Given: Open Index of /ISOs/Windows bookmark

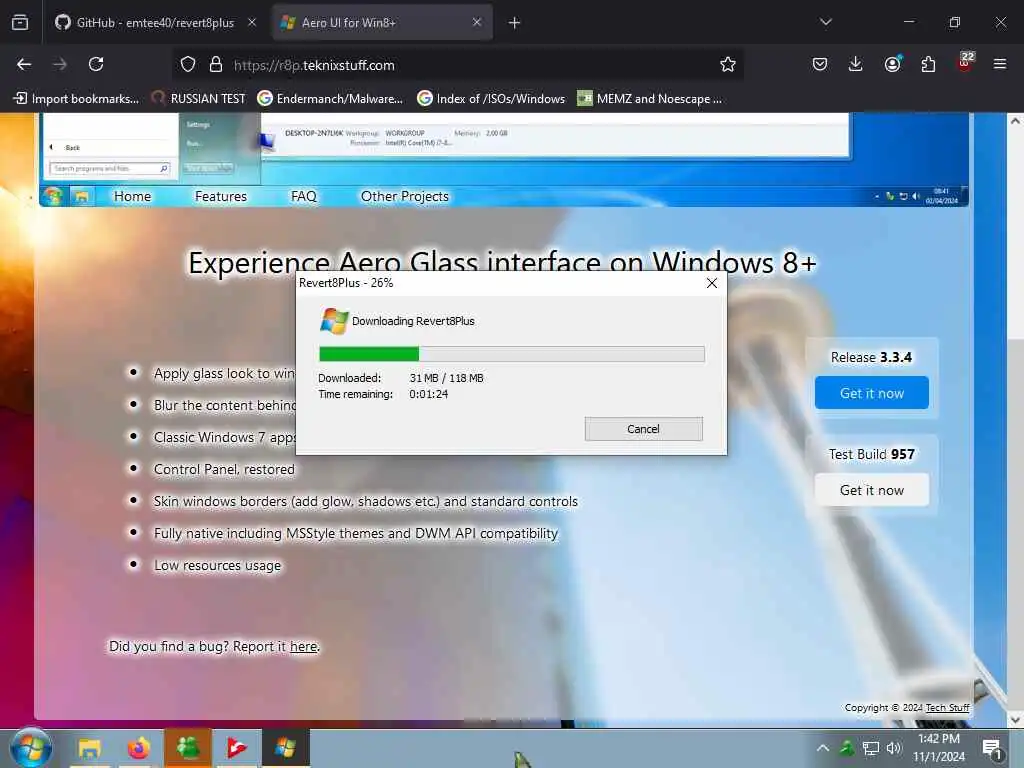Looking at the screenshot, I should pyautogui.click(x=491, y=99).
